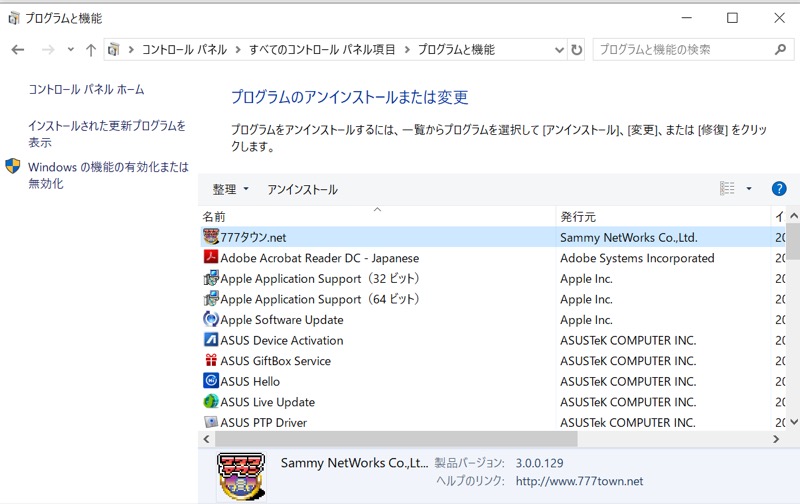The image size is (800, 504).
Task: Sort by the 名前 column header
Action: coord(214,216)
